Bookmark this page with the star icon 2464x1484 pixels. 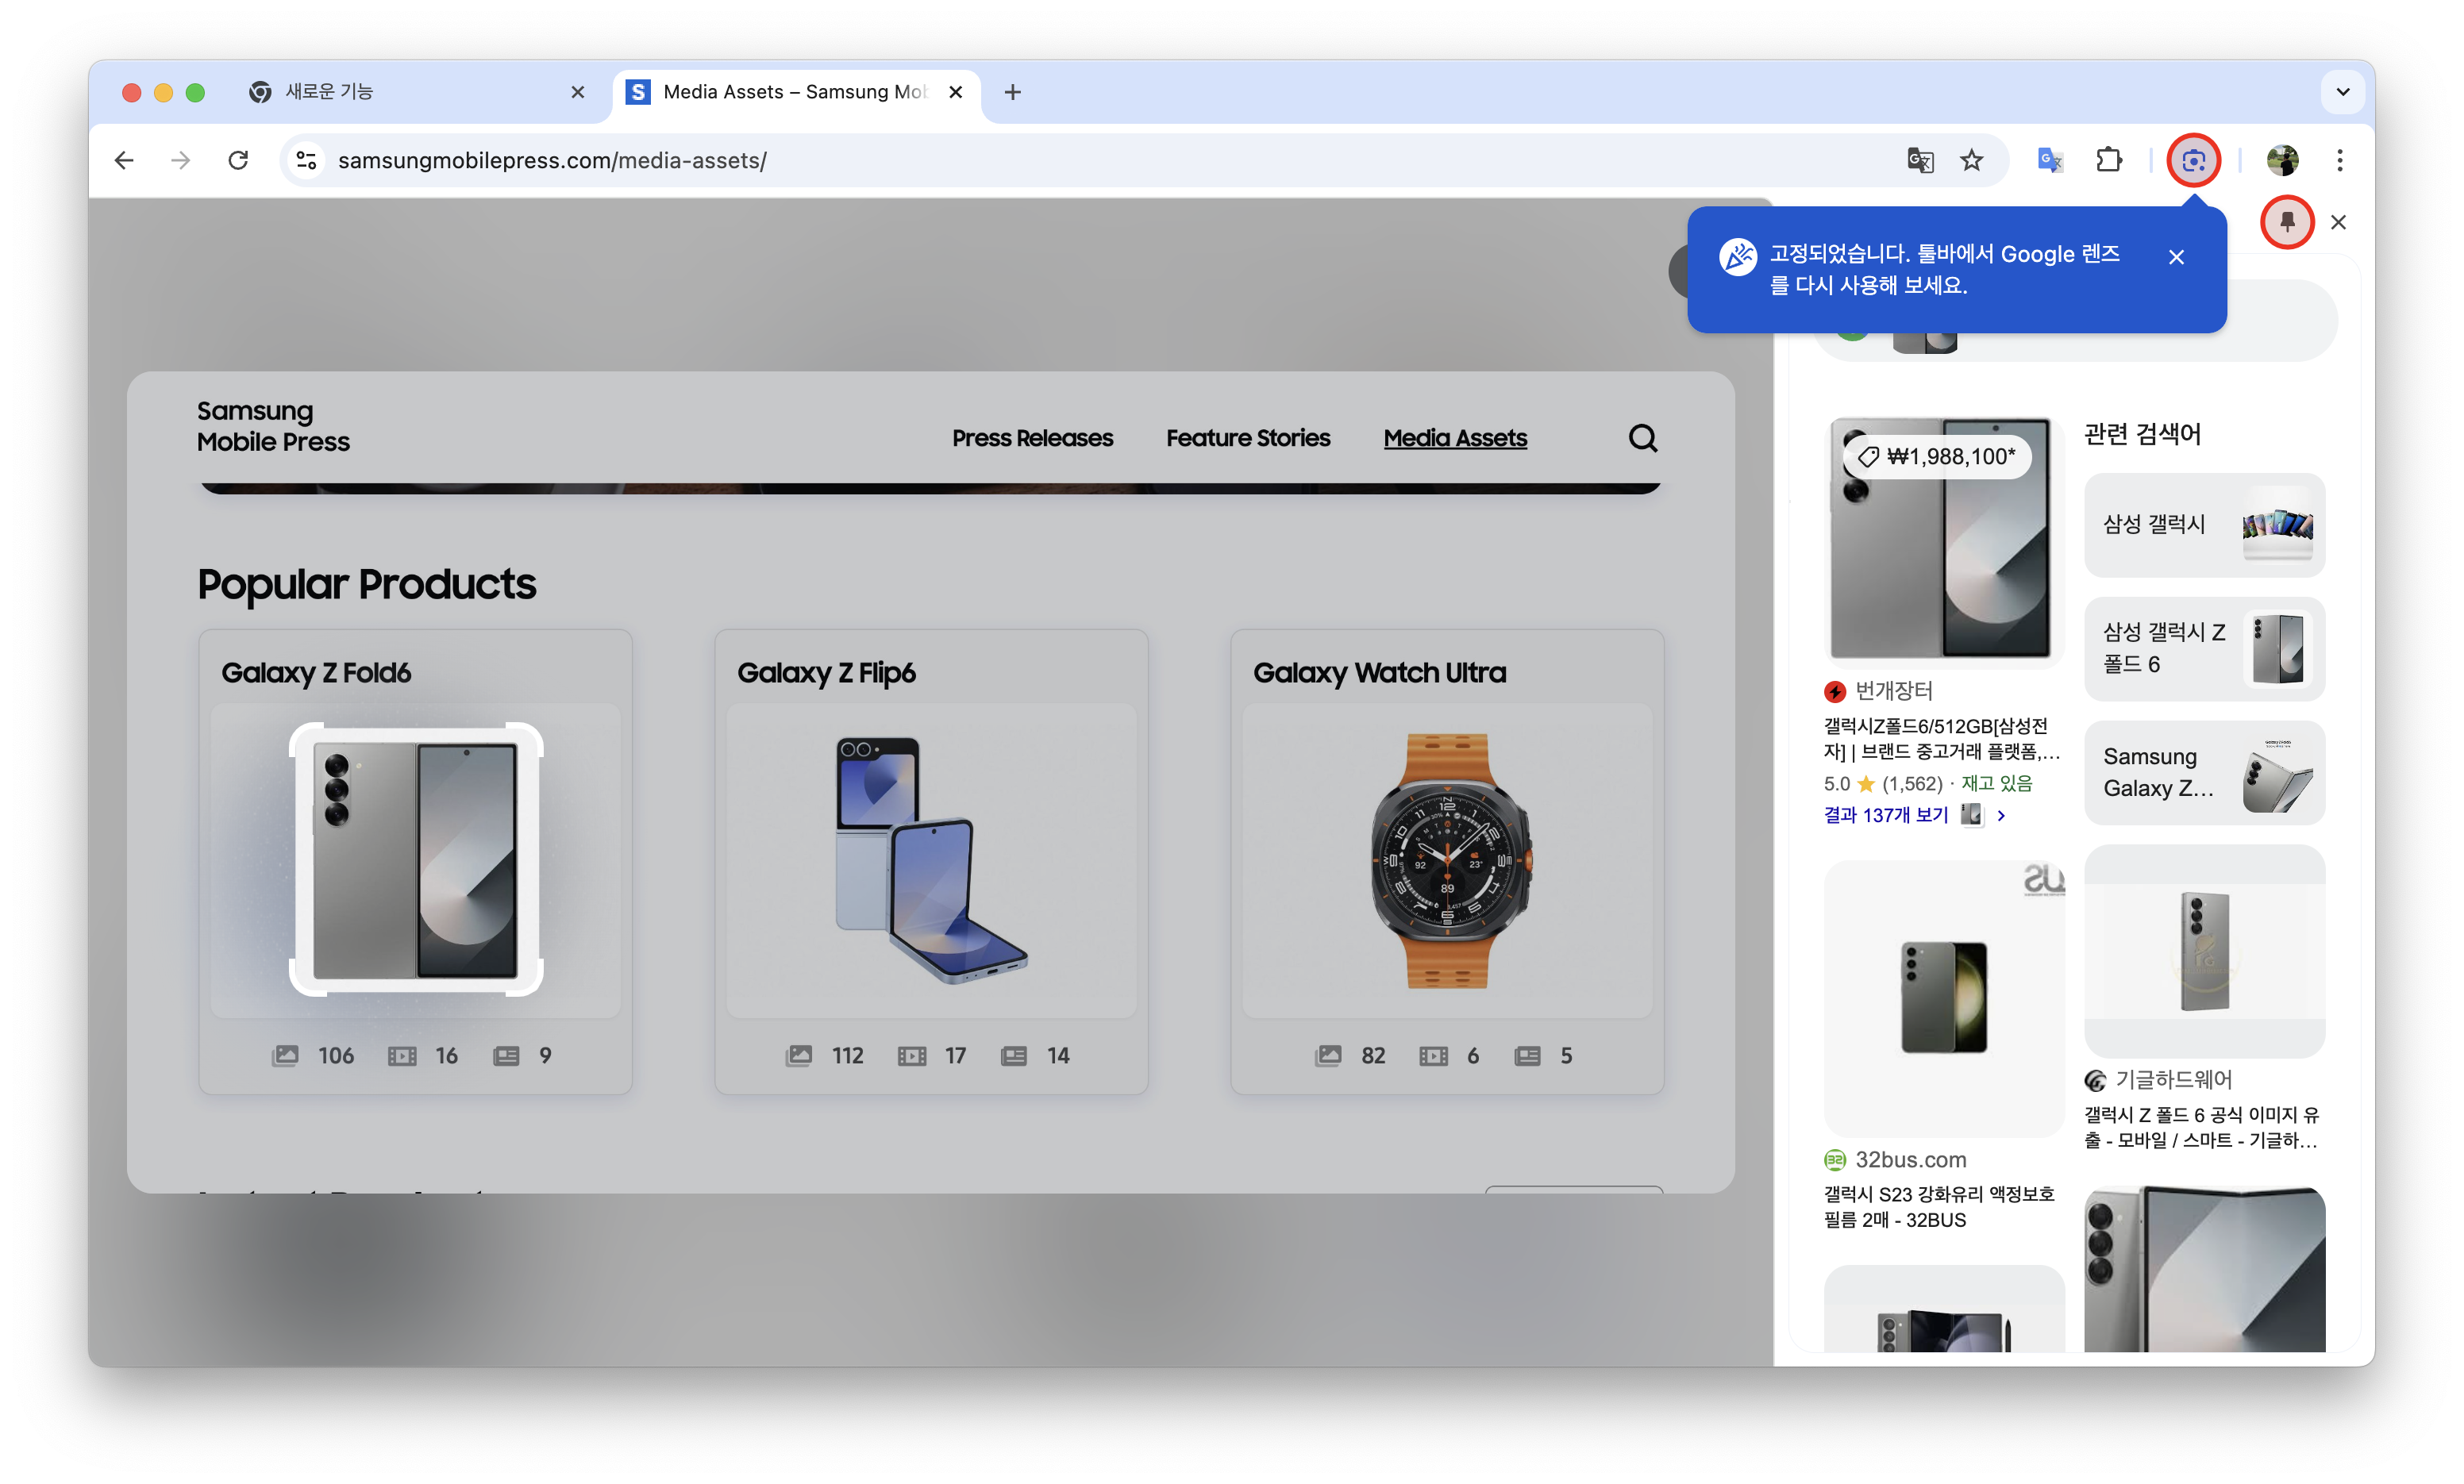pyautogui.click(x=1971, y=160)
